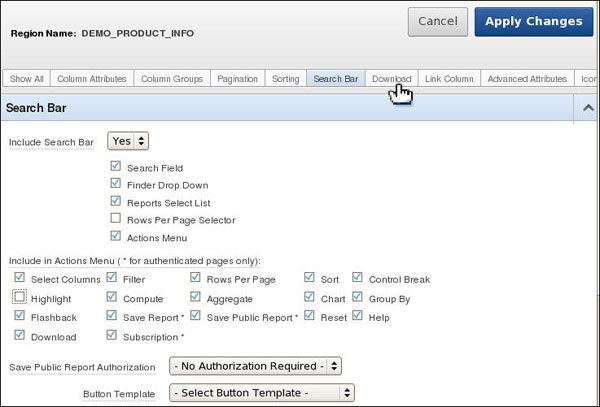Uncheck the Flashback option
The image size is (600, 407).
pyautogui.click(x=20, y=316)
